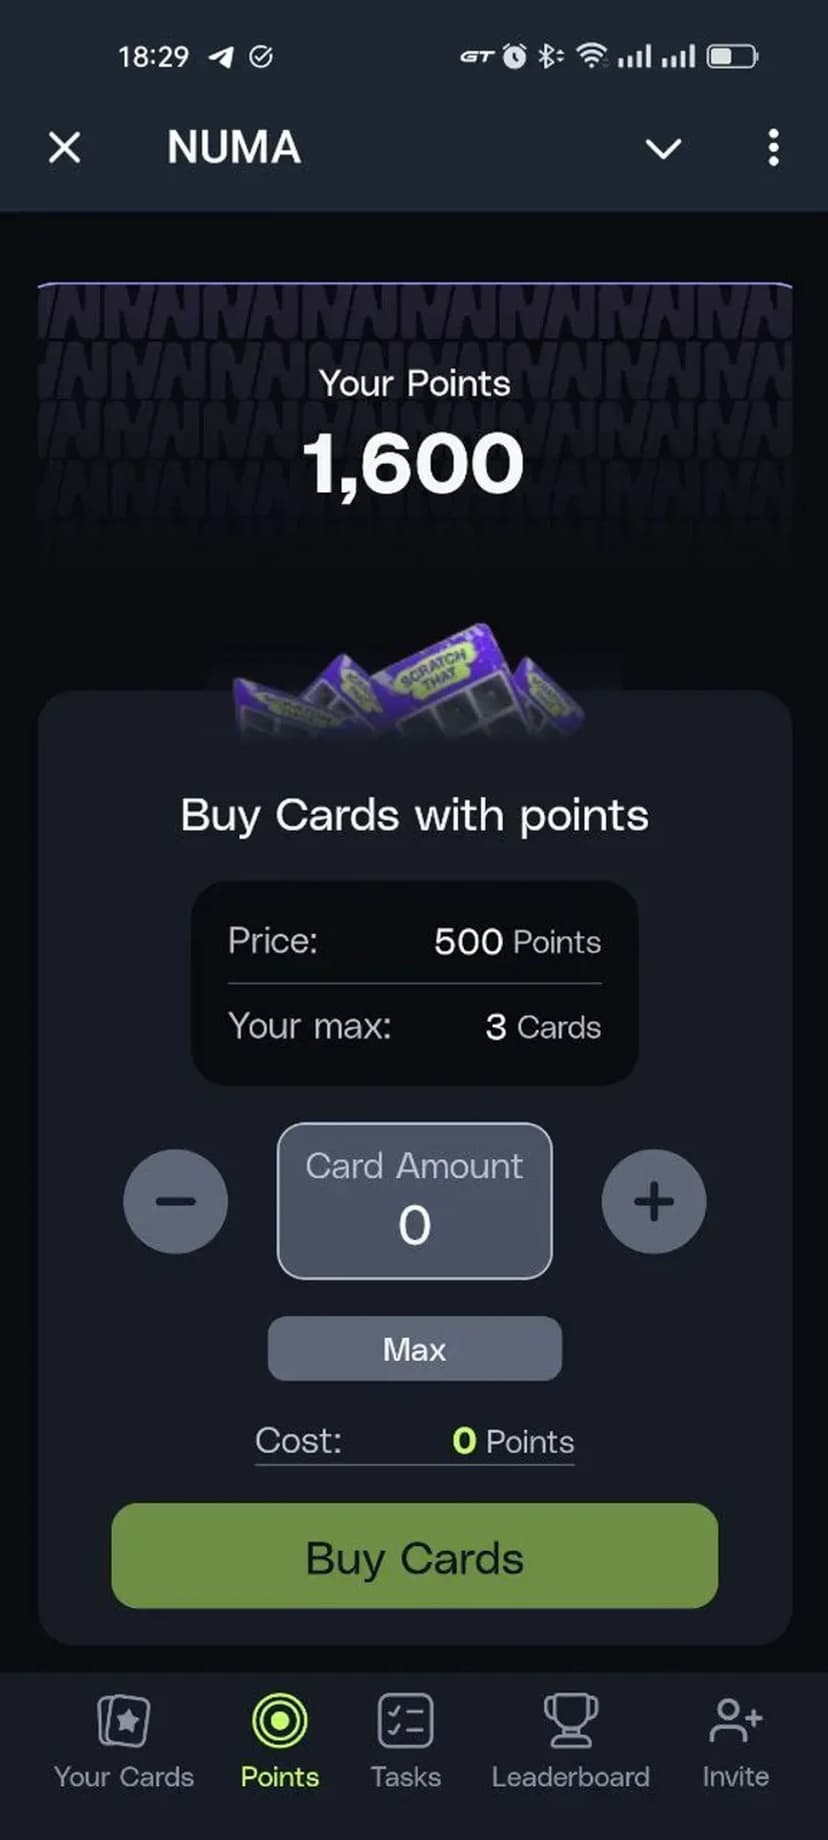Set card amount to Max
This screenshot has height=1840, width=828.
tap(415, 1349)
